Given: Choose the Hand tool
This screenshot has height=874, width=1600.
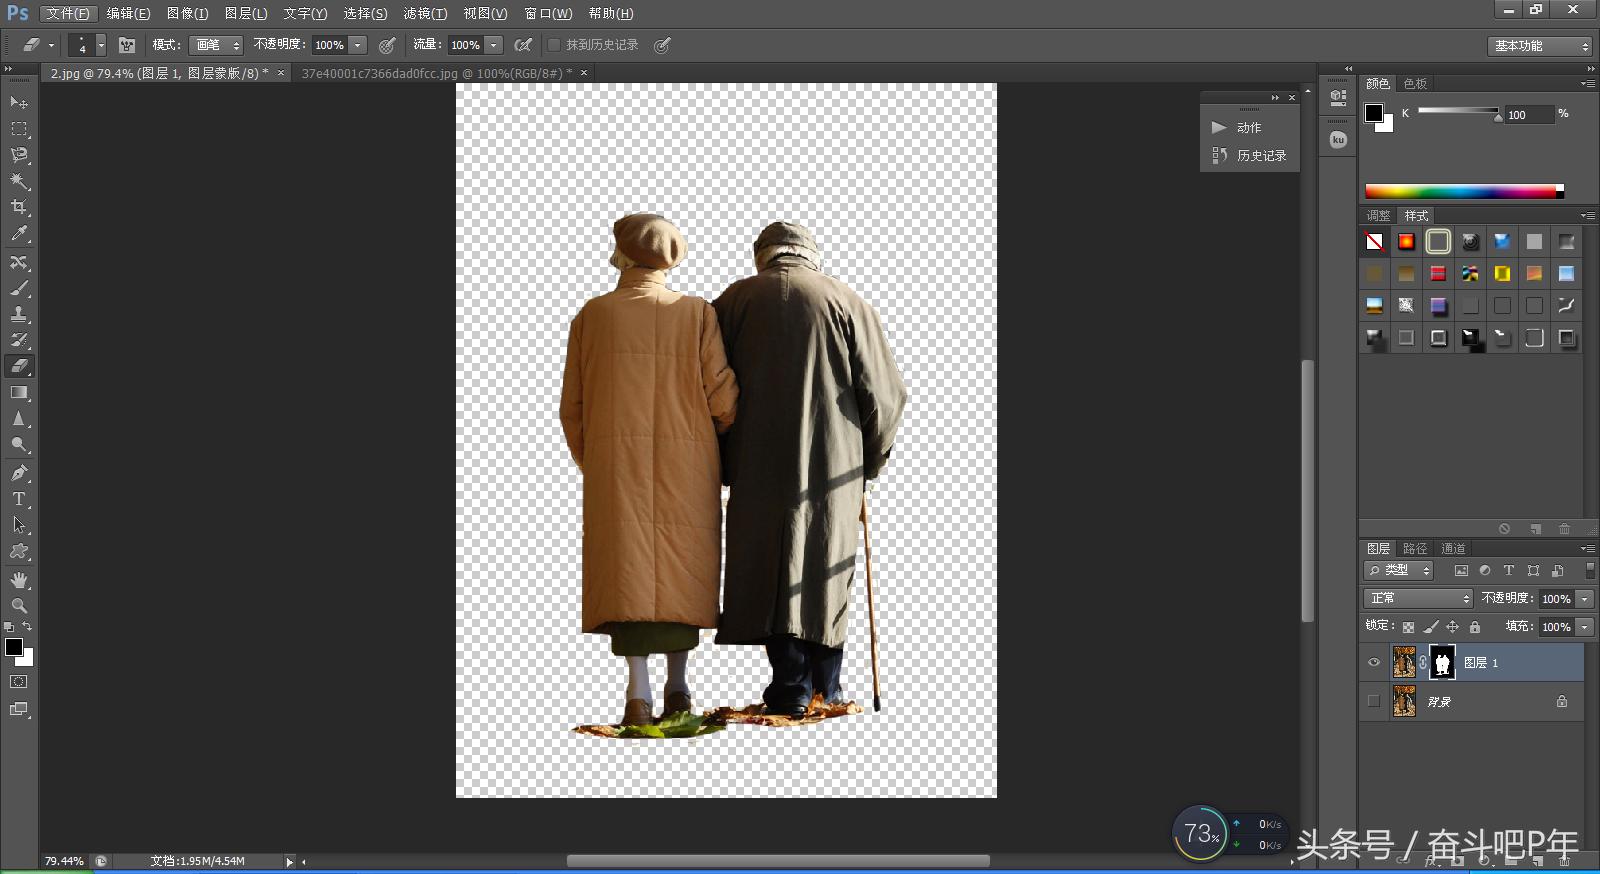Looking at the screenshot, I should [19, 580].
